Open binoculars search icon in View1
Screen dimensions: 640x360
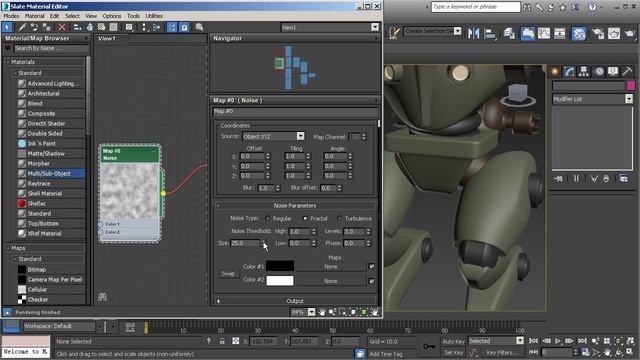tap(102, 297)
